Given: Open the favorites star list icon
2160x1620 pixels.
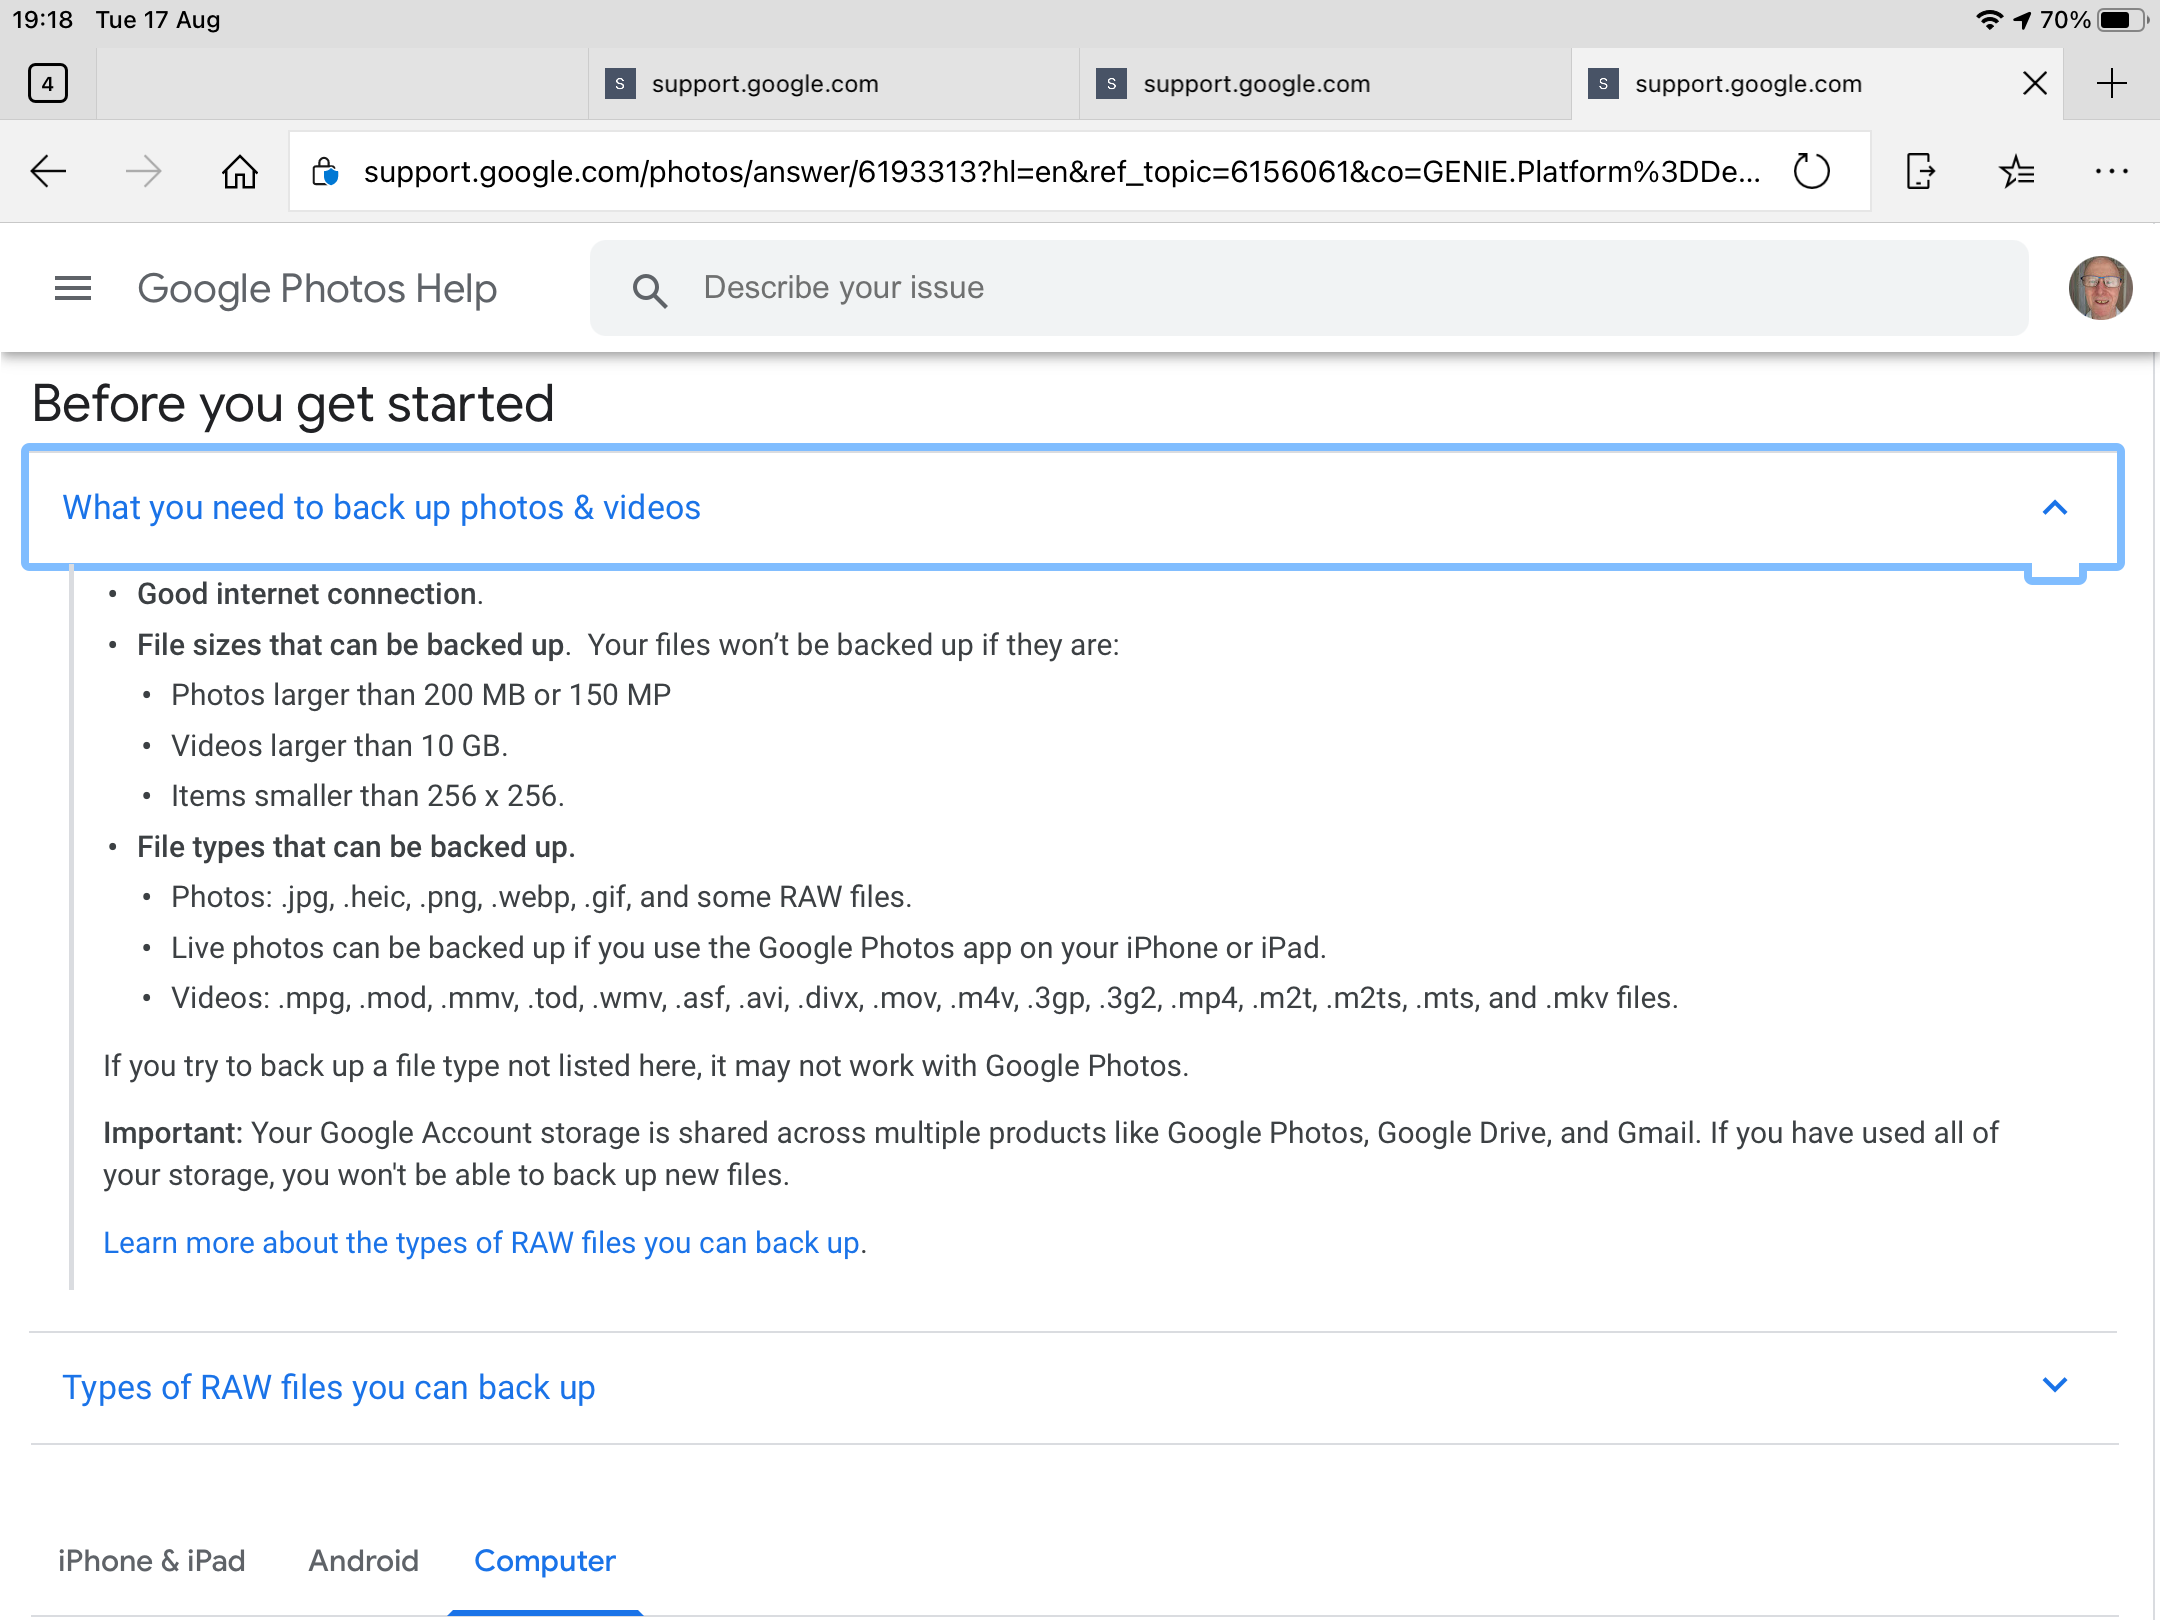Looking at the screenshot, I should [2016, 172].
